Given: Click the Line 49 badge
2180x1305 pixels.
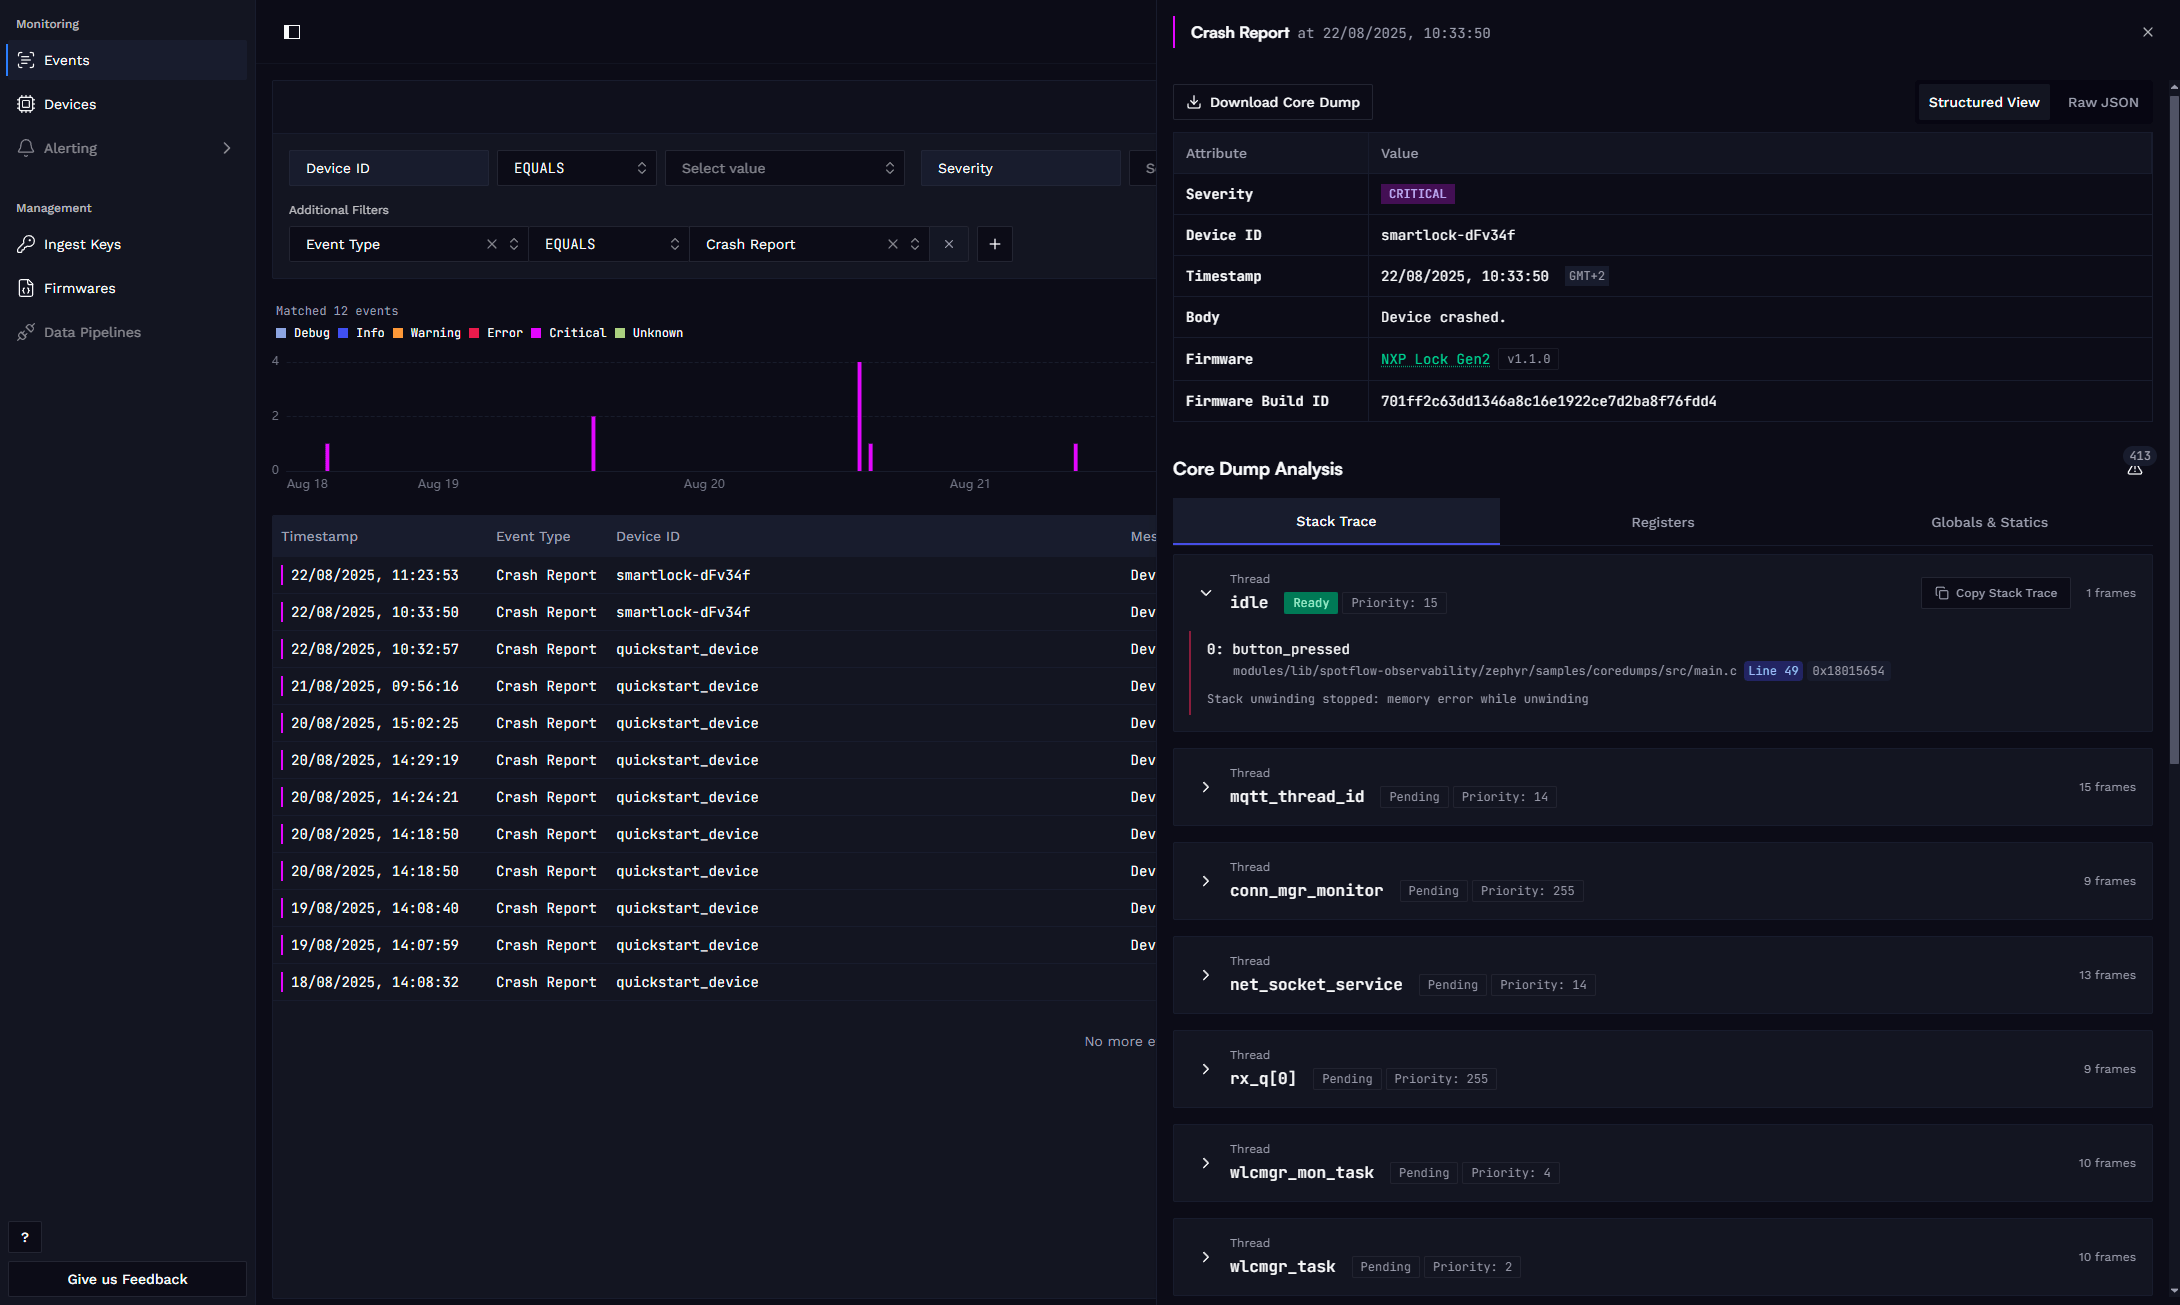Looking at the screenshot, I should 1773,671.
